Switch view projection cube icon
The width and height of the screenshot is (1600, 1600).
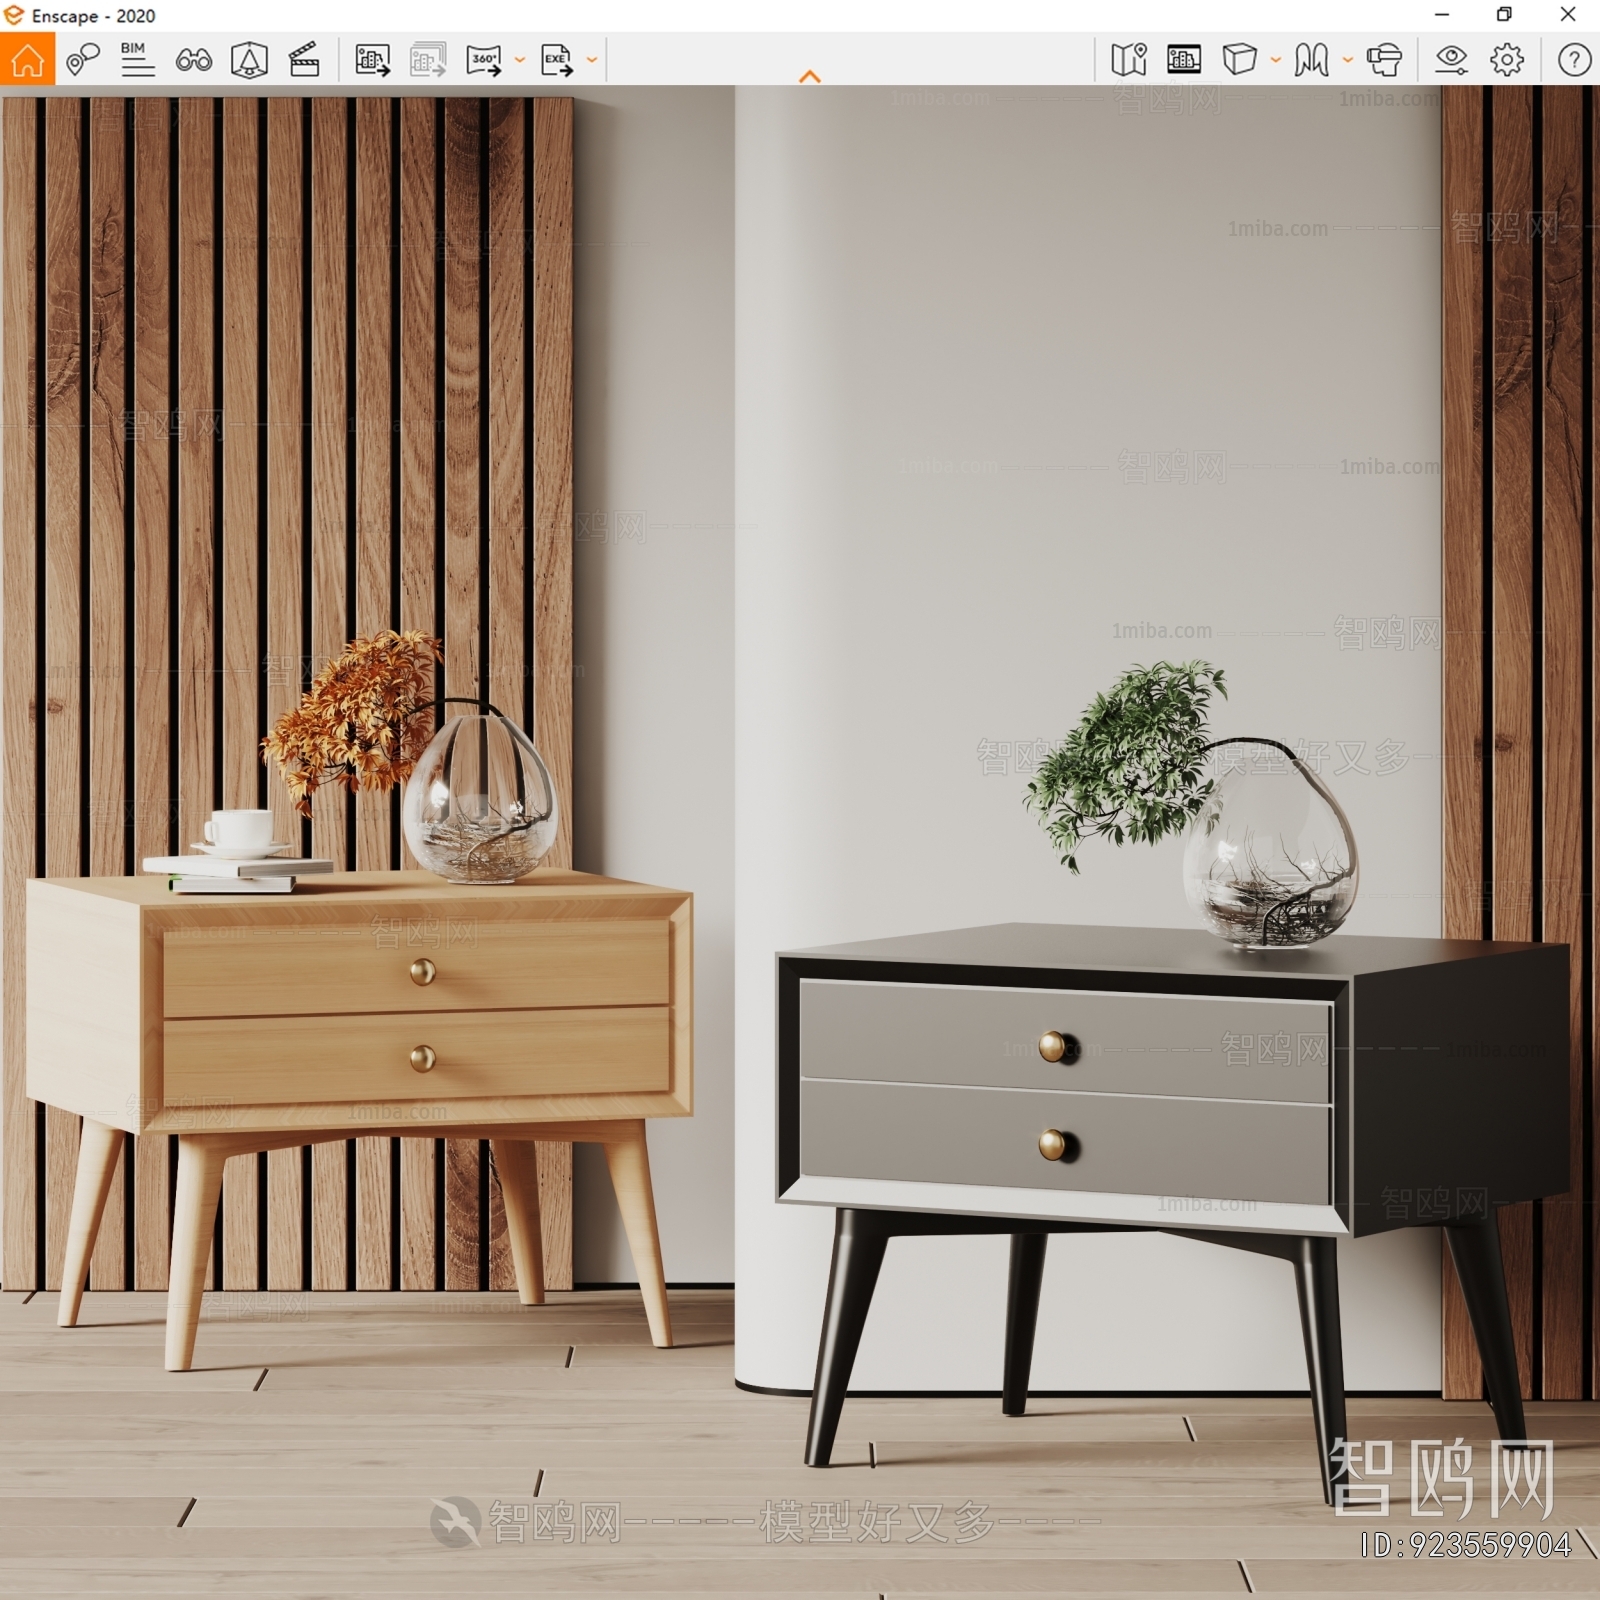tap(1239, 60)
